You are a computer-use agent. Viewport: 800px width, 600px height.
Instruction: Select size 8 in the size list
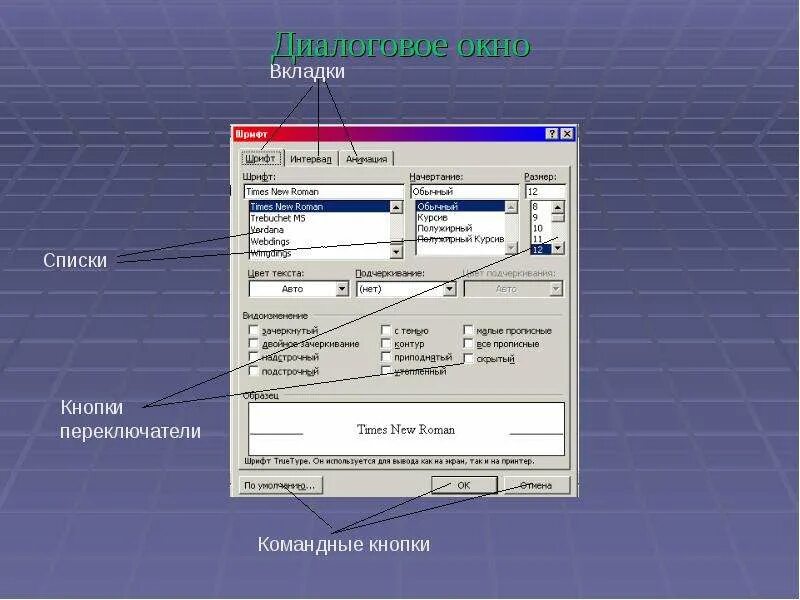(x=541, y=207)
